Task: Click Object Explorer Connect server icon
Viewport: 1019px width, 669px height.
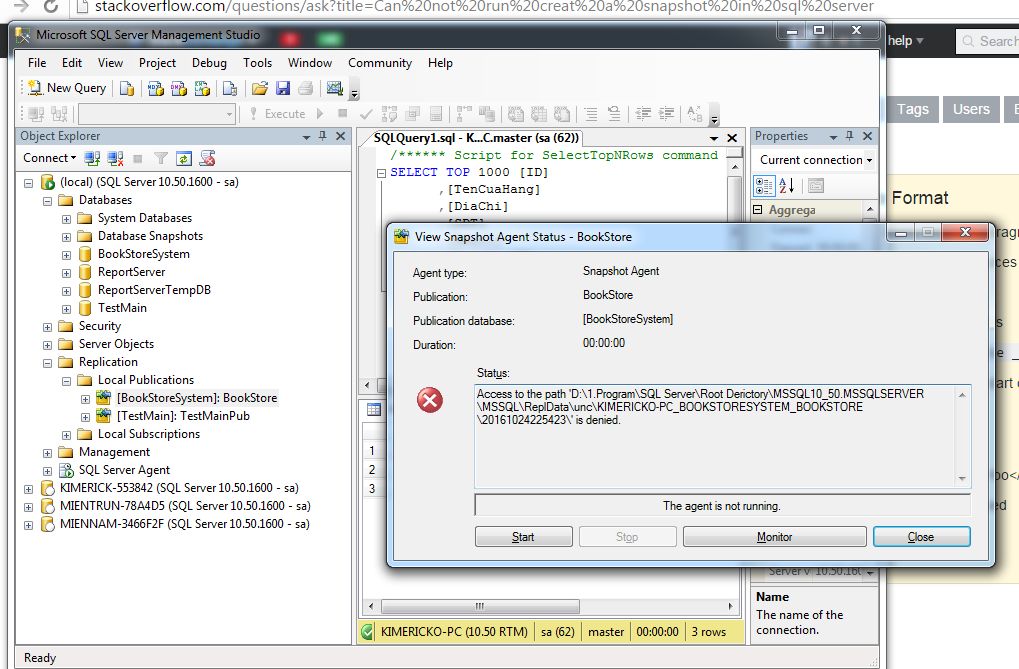Action: [x=92, y=158]
